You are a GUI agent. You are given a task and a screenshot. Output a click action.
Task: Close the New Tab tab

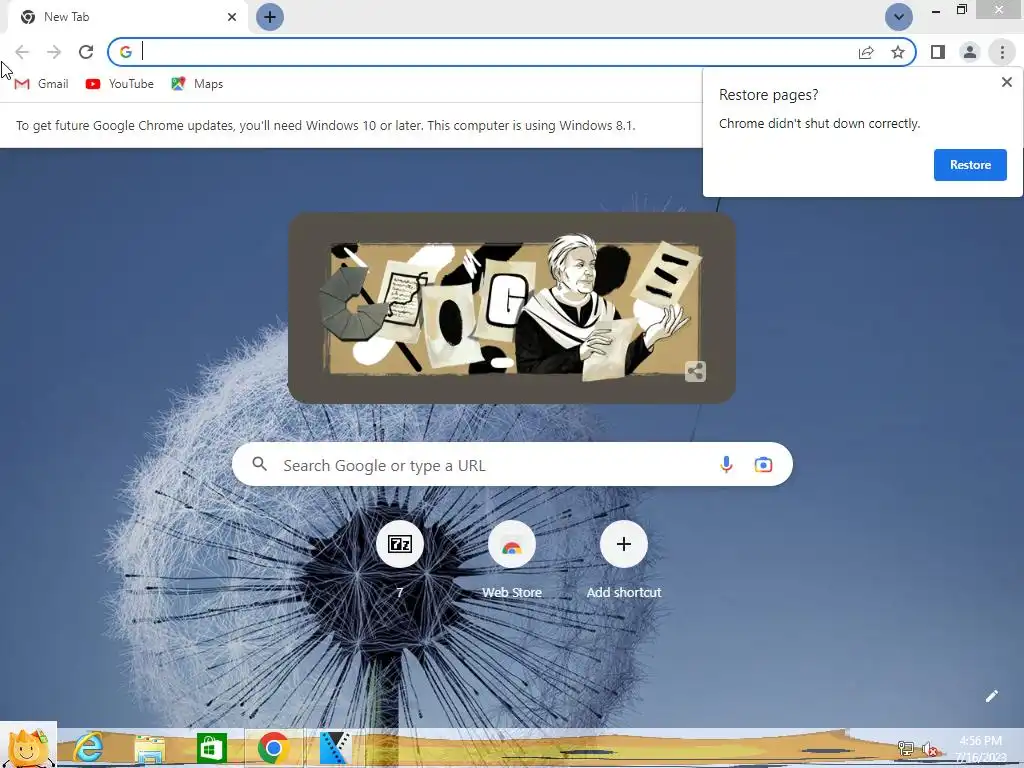(x=232, y=17)
